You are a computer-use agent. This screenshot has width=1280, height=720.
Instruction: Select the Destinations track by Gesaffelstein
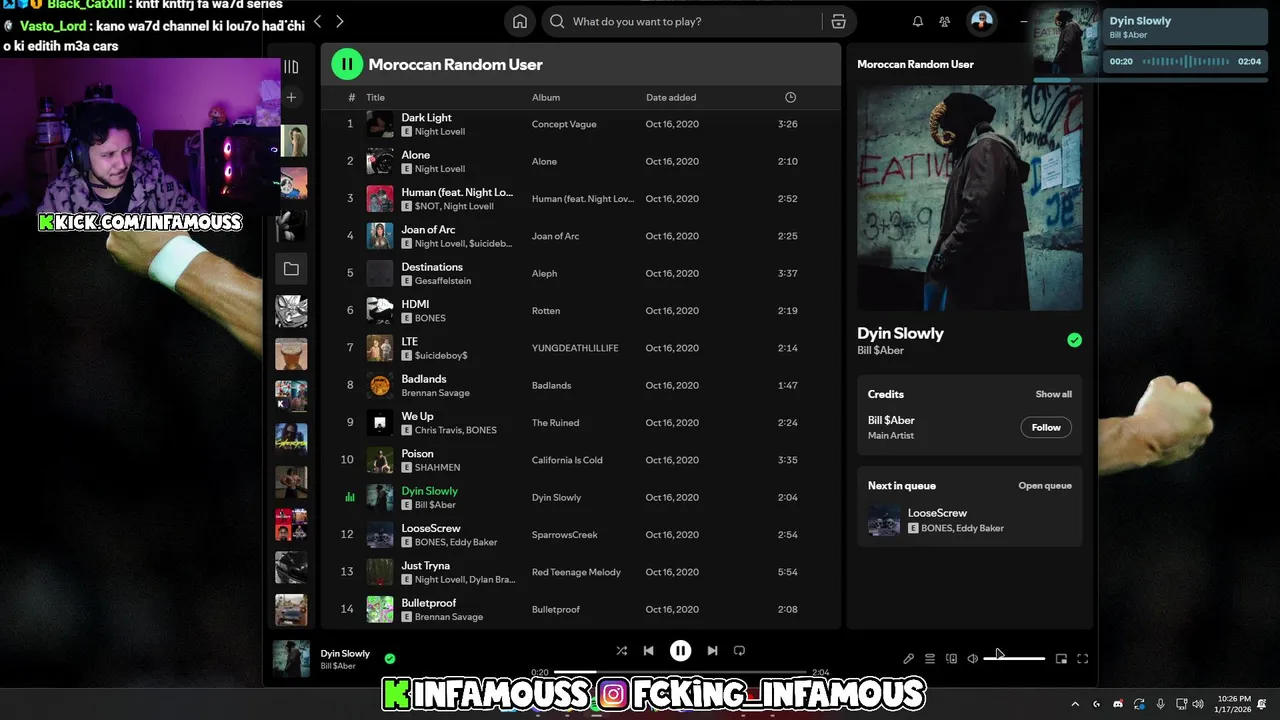click(432, 267)
